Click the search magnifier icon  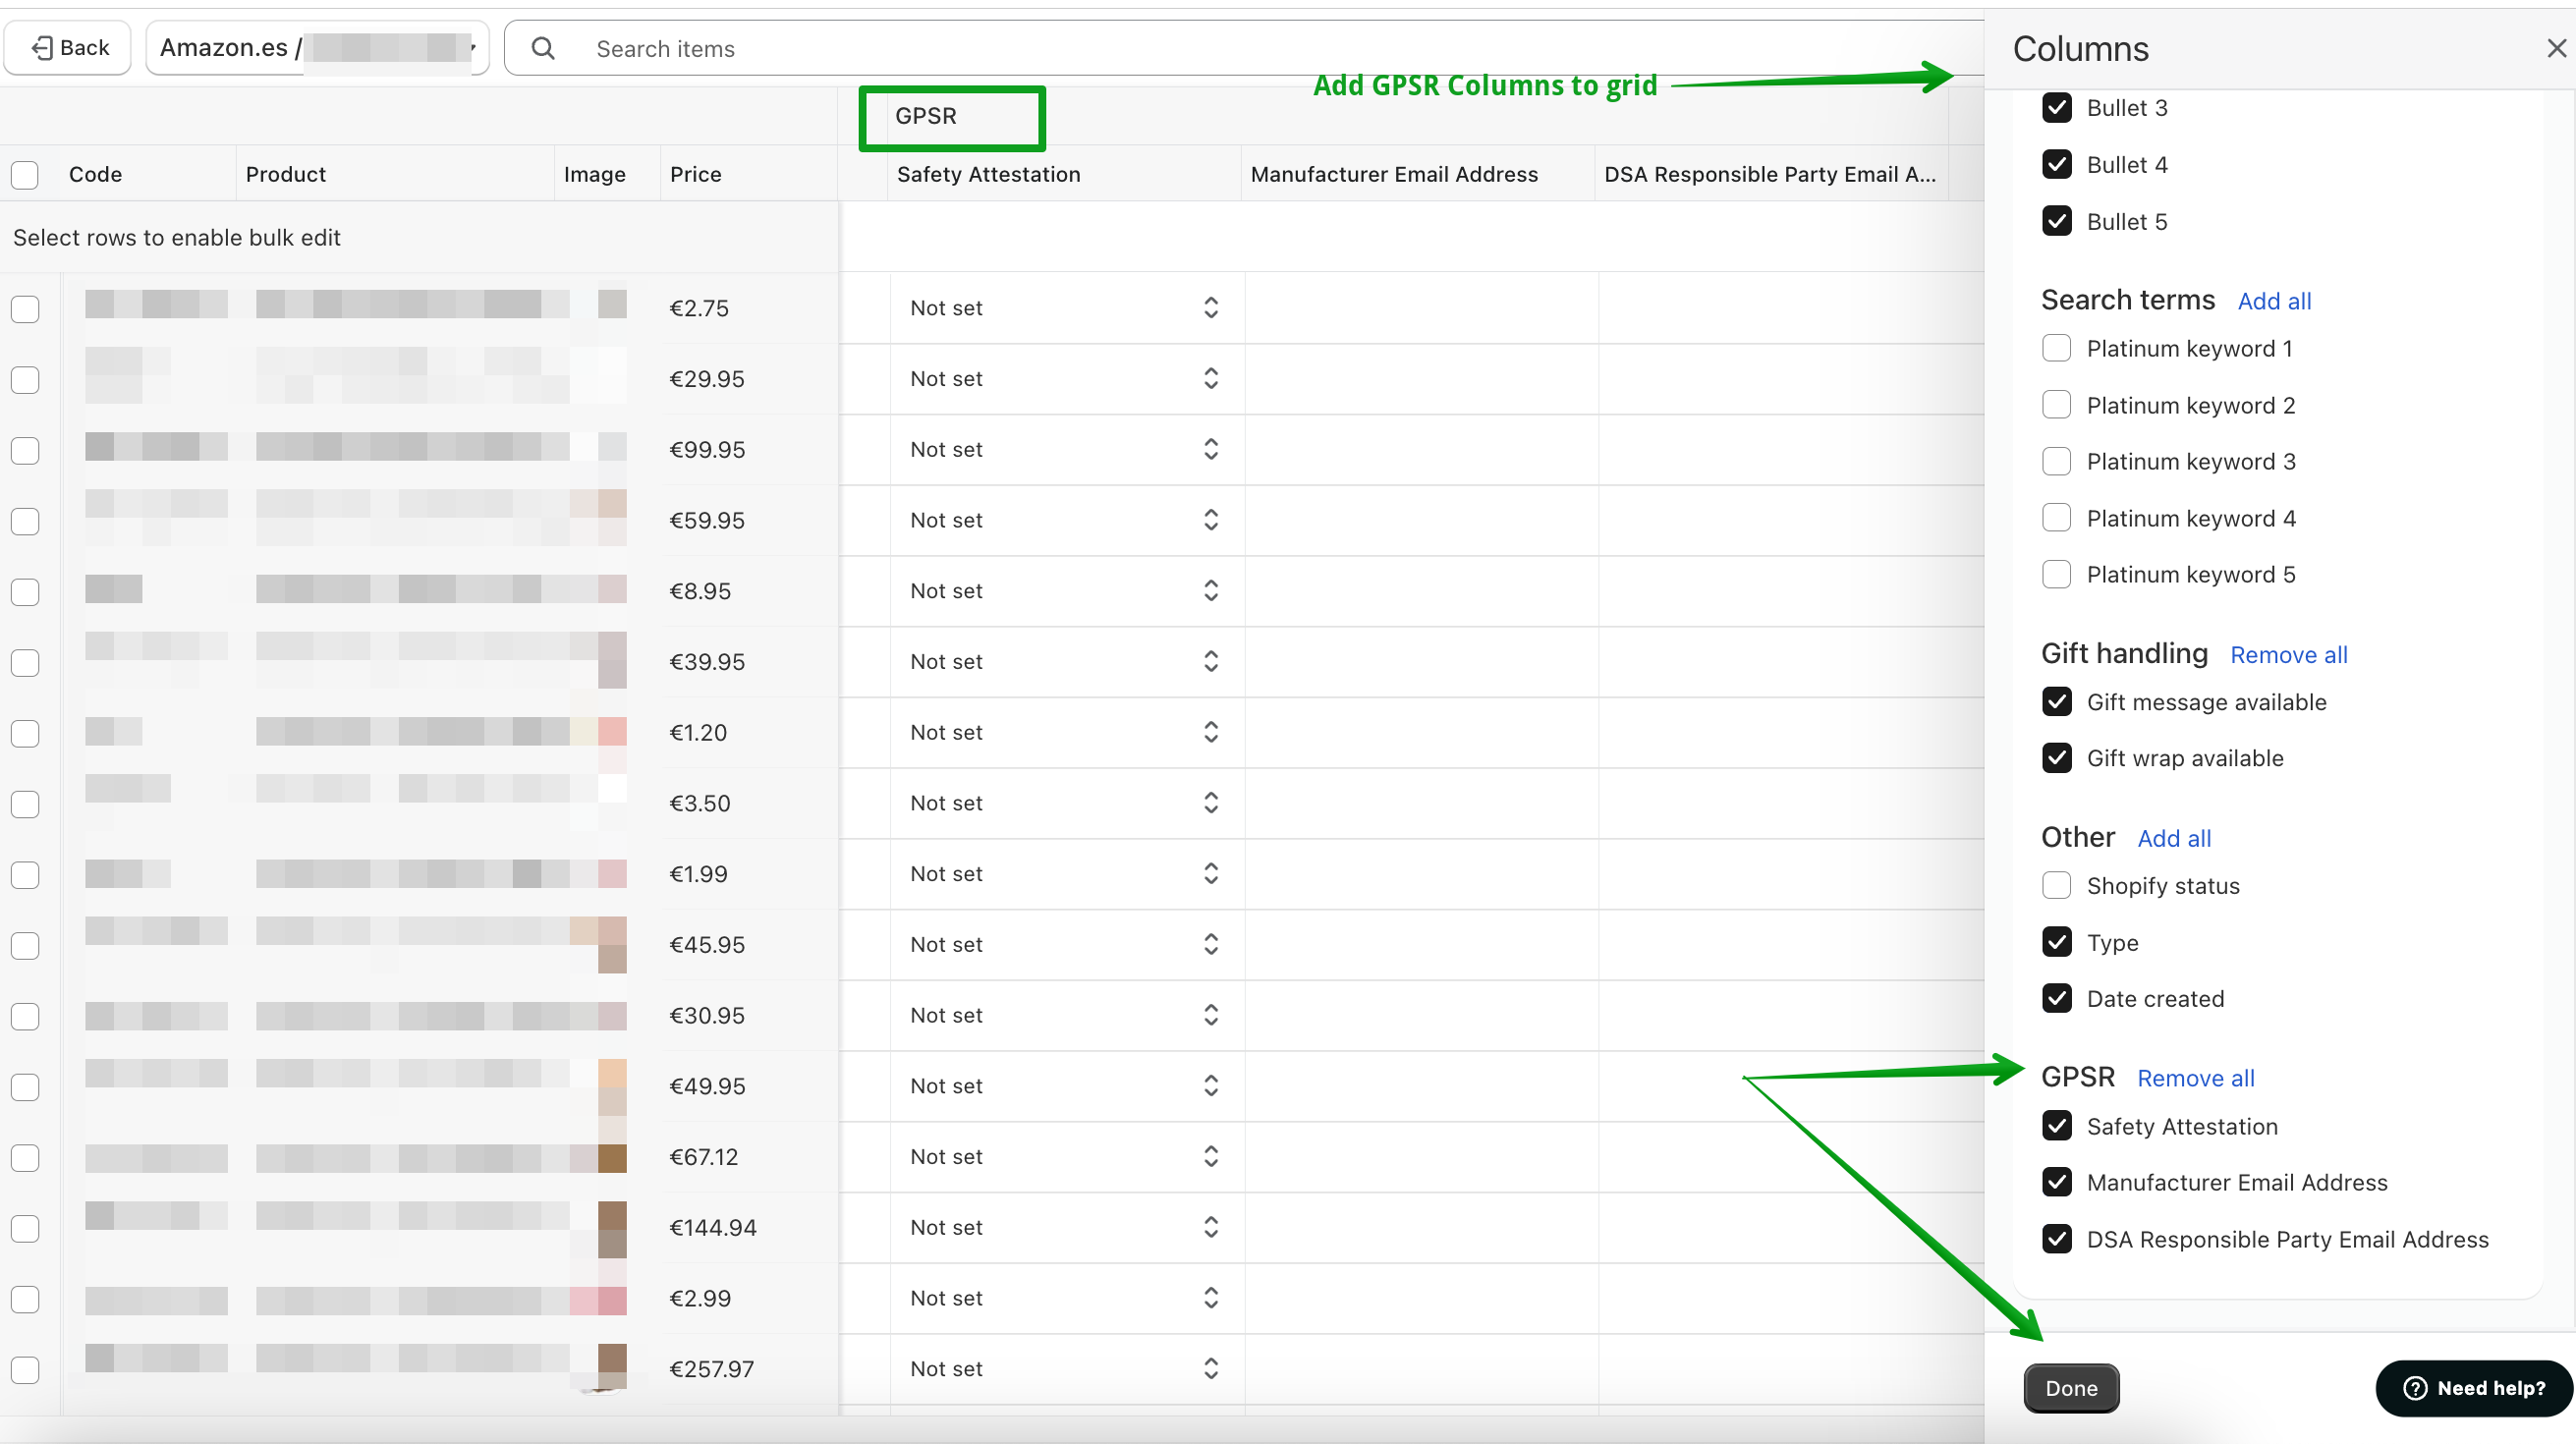tap(543, 48)
